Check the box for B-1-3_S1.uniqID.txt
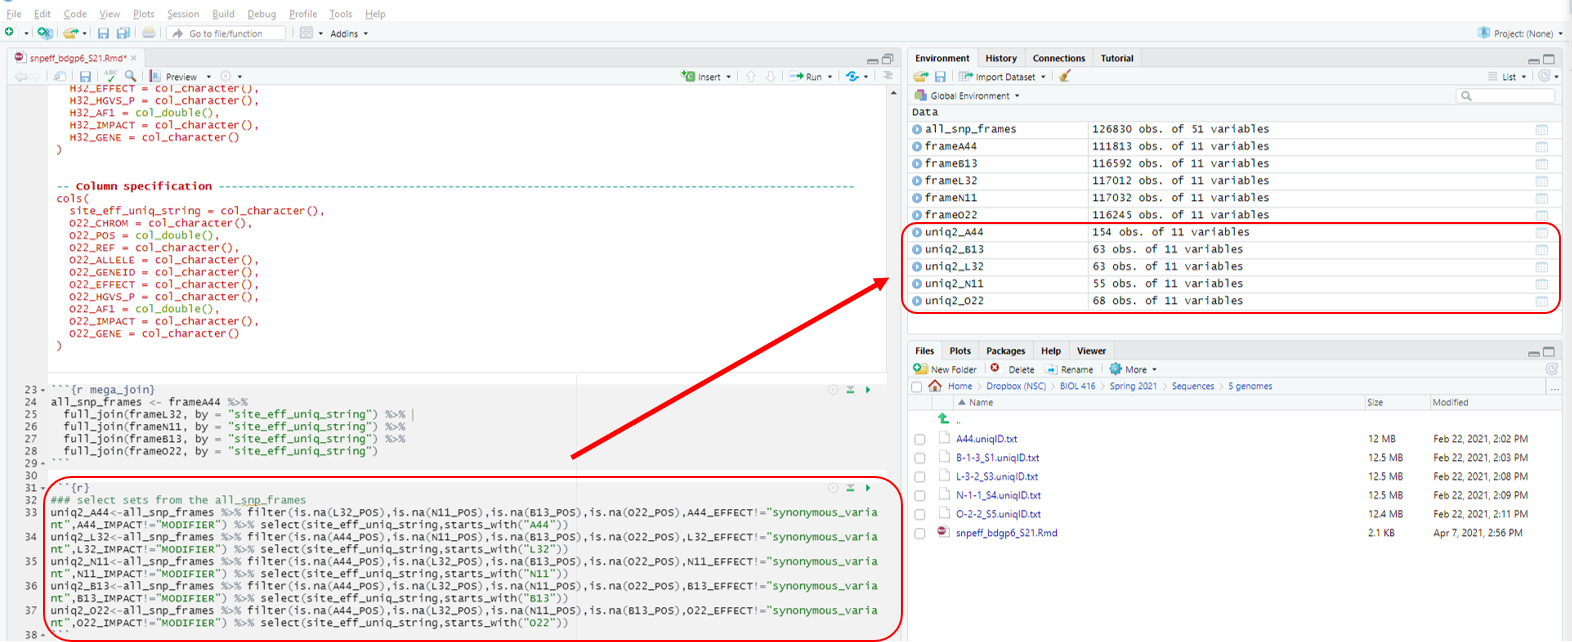This screenshot has height=642, width=1572. [x=920, y=458]
